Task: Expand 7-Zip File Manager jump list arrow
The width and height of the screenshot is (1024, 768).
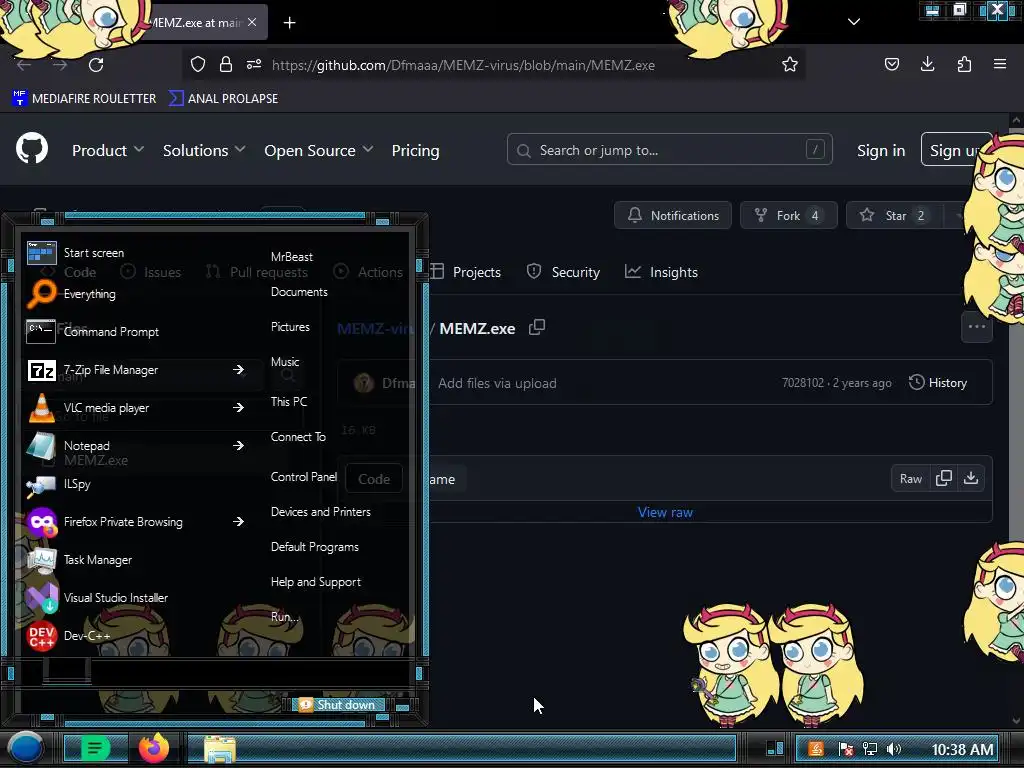Action: pos(238,370)
